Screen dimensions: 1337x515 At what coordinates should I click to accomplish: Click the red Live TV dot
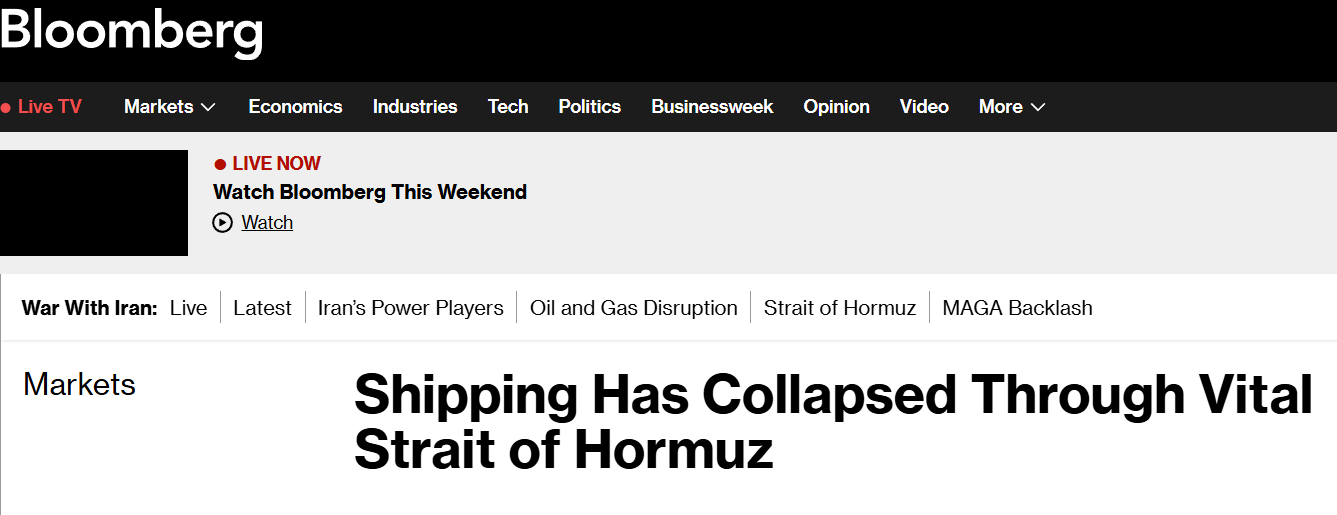pyautogui.click(x=6, y=107)
